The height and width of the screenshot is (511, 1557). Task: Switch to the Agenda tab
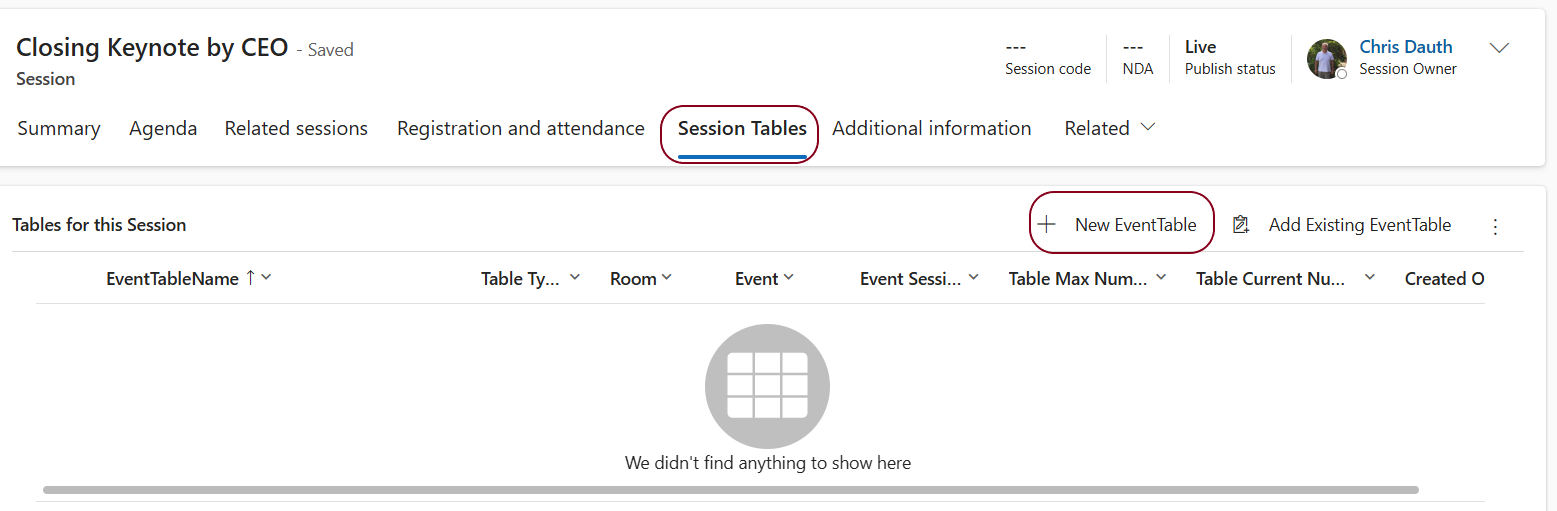pyautogui.click(x=163, y=128)
